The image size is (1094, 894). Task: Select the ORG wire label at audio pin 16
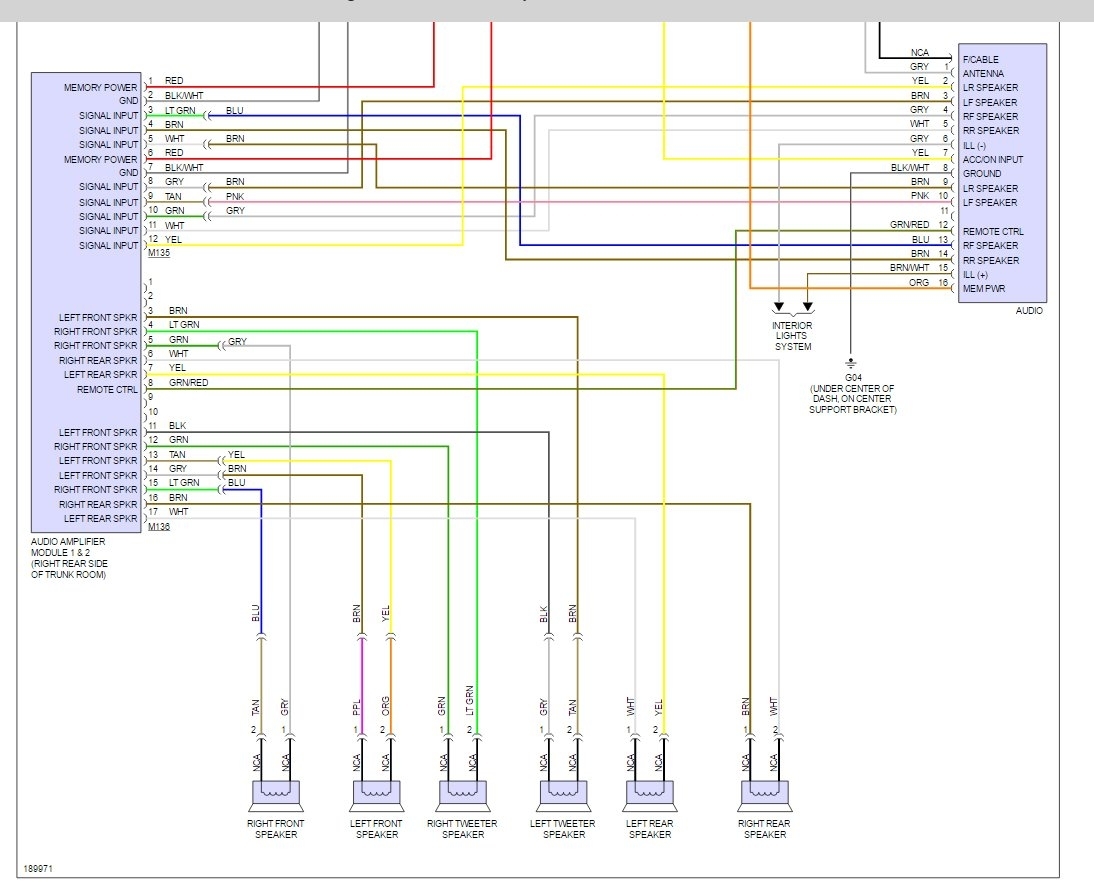click(919, 282)
